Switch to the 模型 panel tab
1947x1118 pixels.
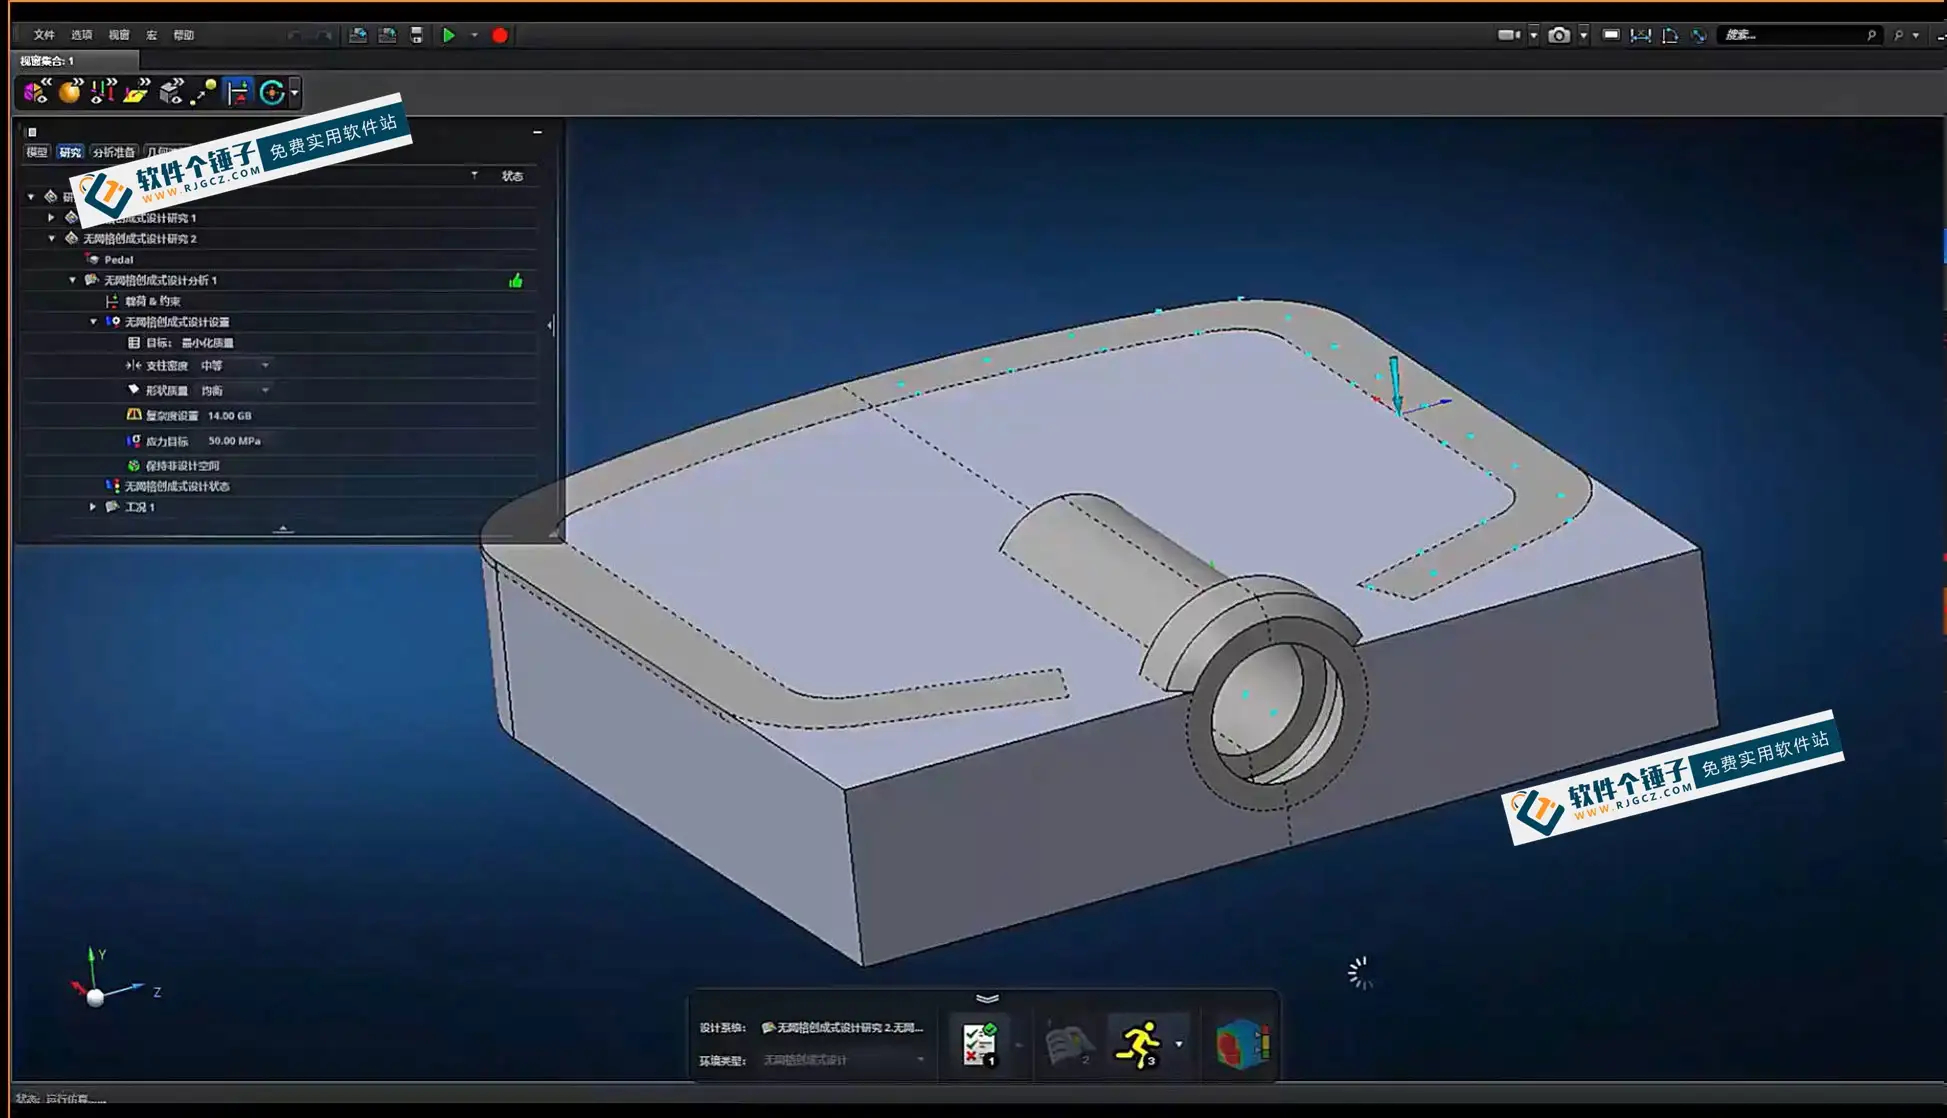[37, 152]
